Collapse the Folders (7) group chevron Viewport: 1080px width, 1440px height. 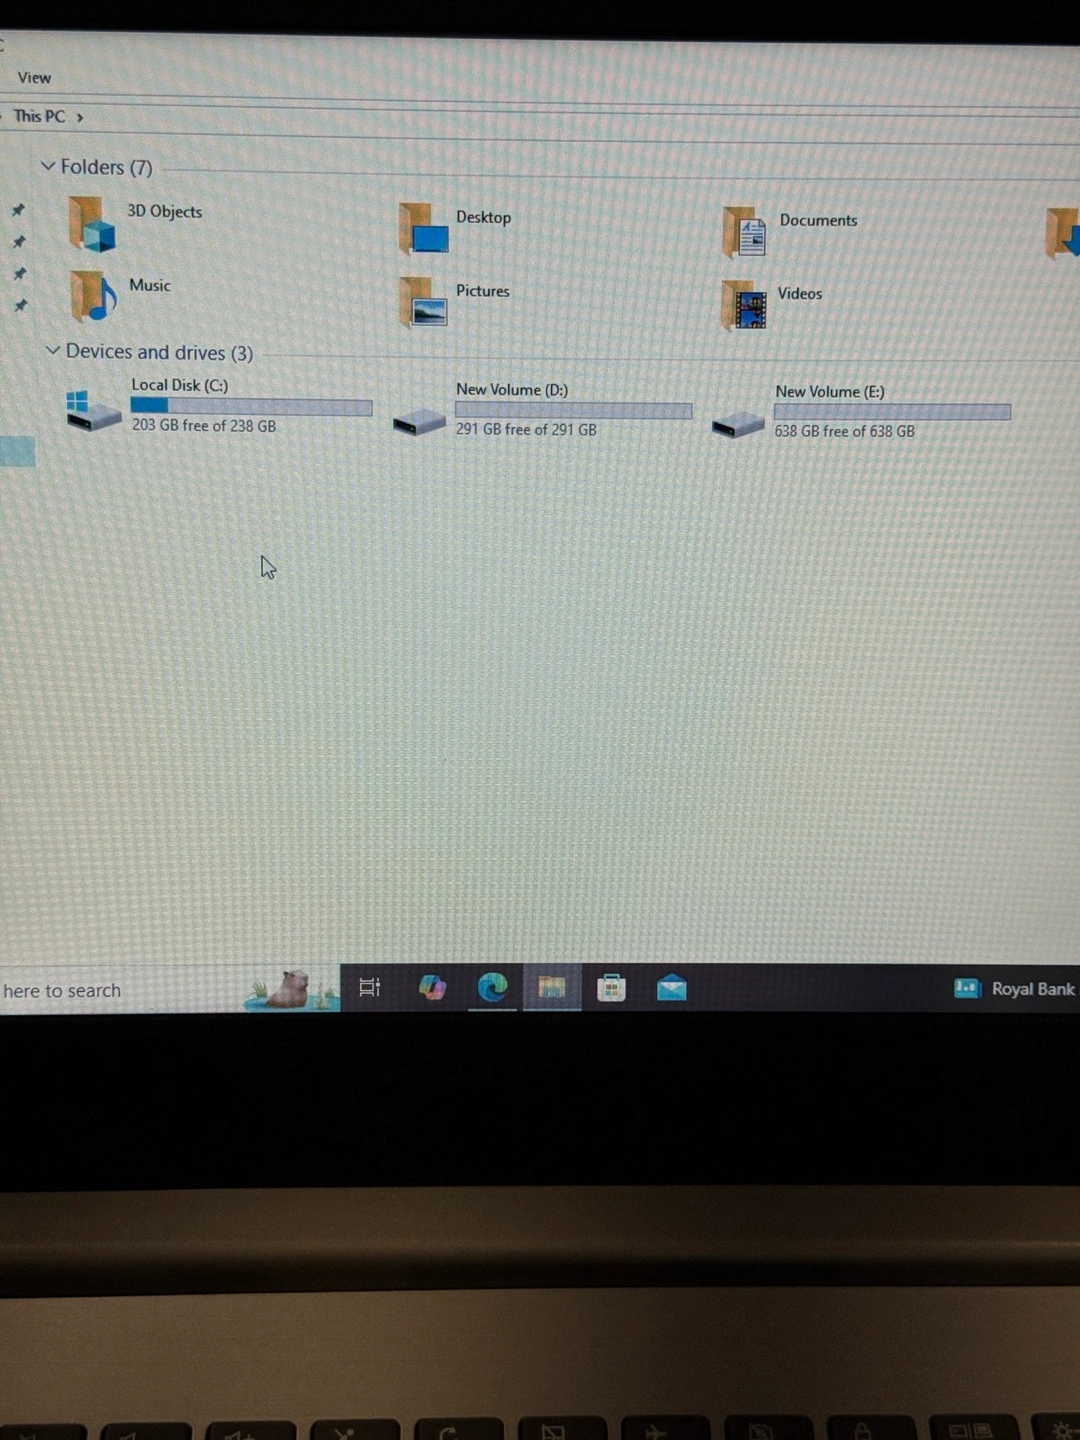(x=47, y=166)
